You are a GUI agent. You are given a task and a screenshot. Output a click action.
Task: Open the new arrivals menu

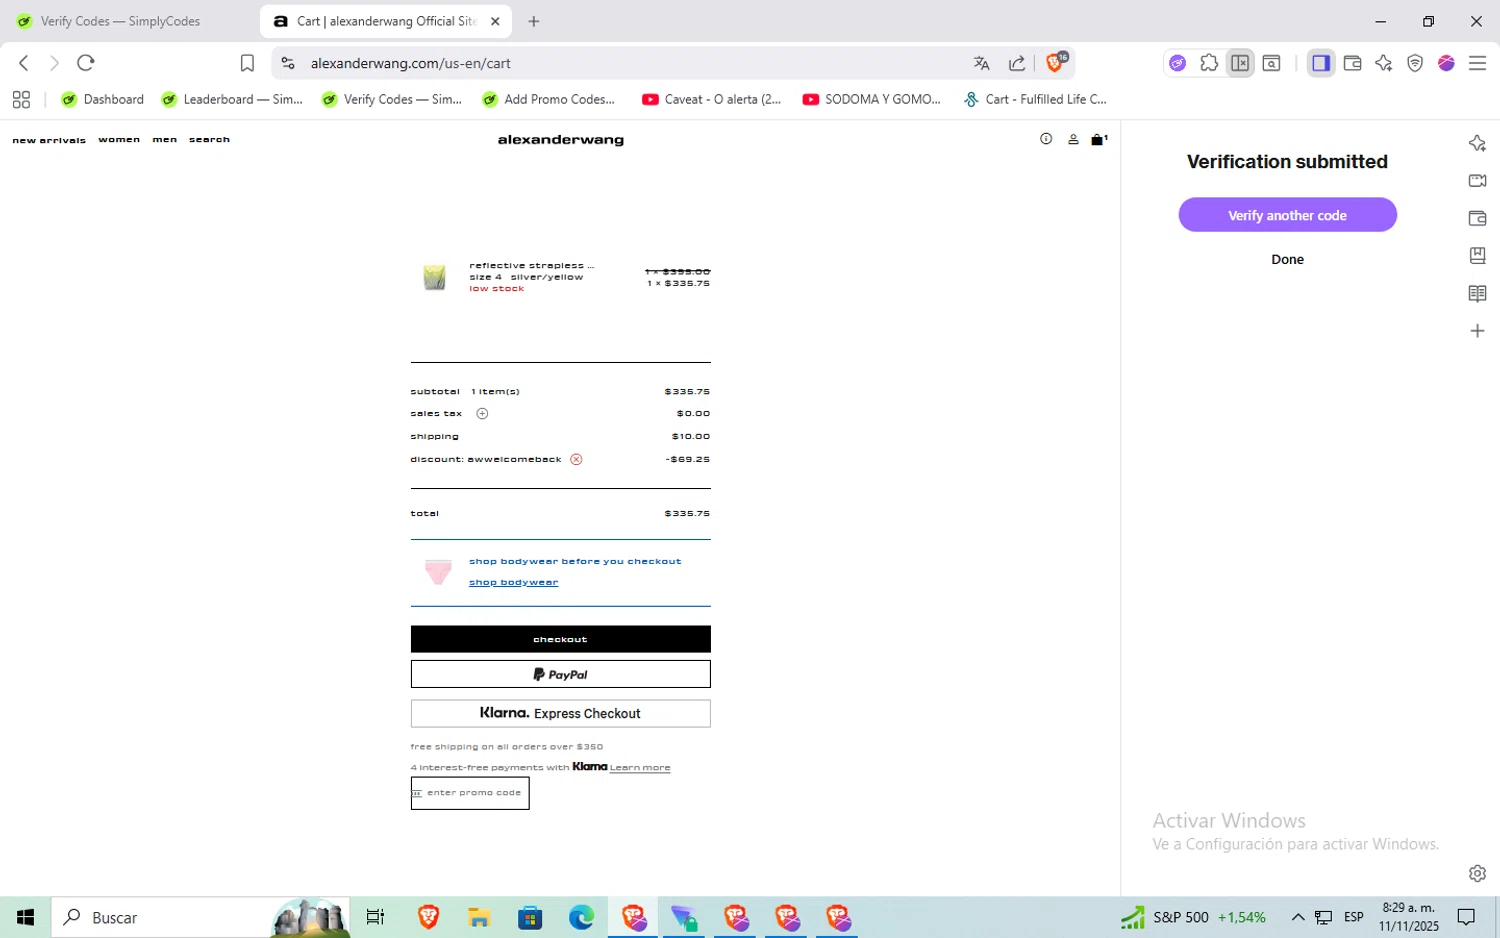pyautogui.click(x=49, y=140)
